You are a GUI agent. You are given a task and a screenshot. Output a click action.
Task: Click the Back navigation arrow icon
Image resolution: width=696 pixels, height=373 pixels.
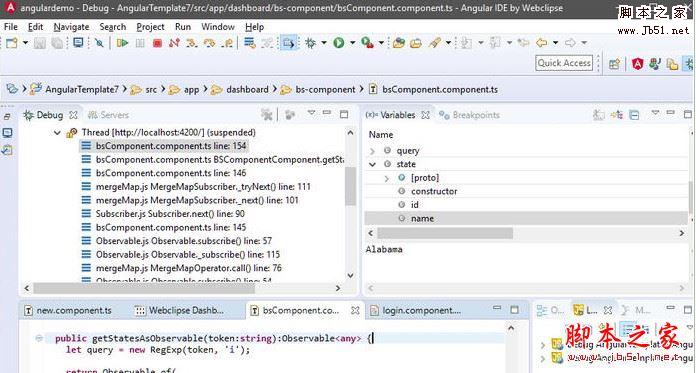[542, 43]
